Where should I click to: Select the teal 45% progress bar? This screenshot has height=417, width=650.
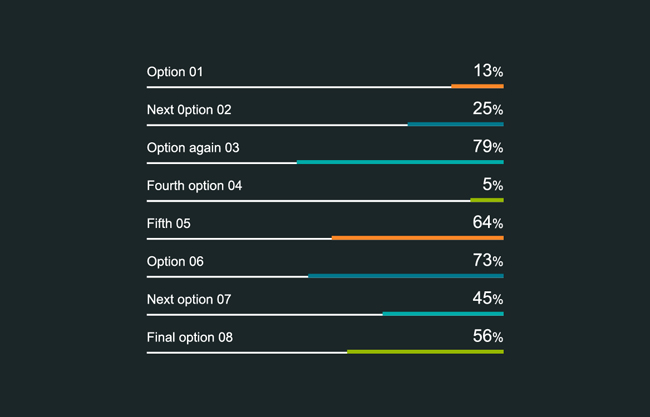(x=443, y=314)
